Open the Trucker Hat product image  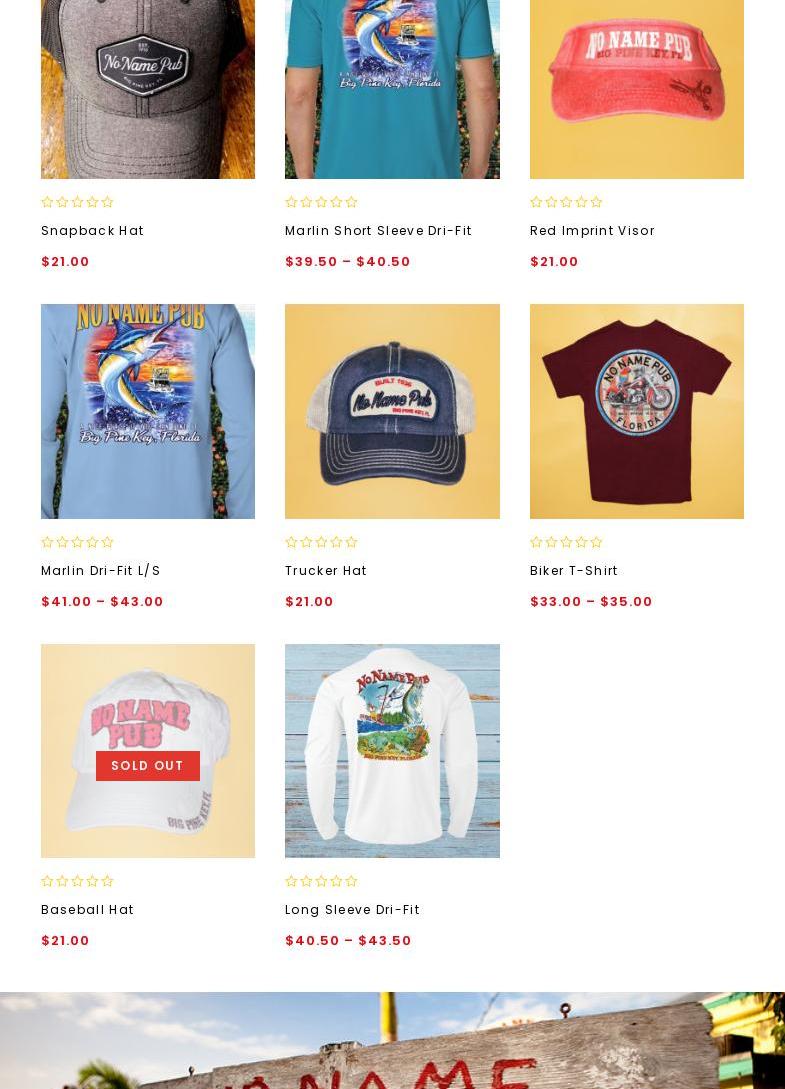pos(392,411)
